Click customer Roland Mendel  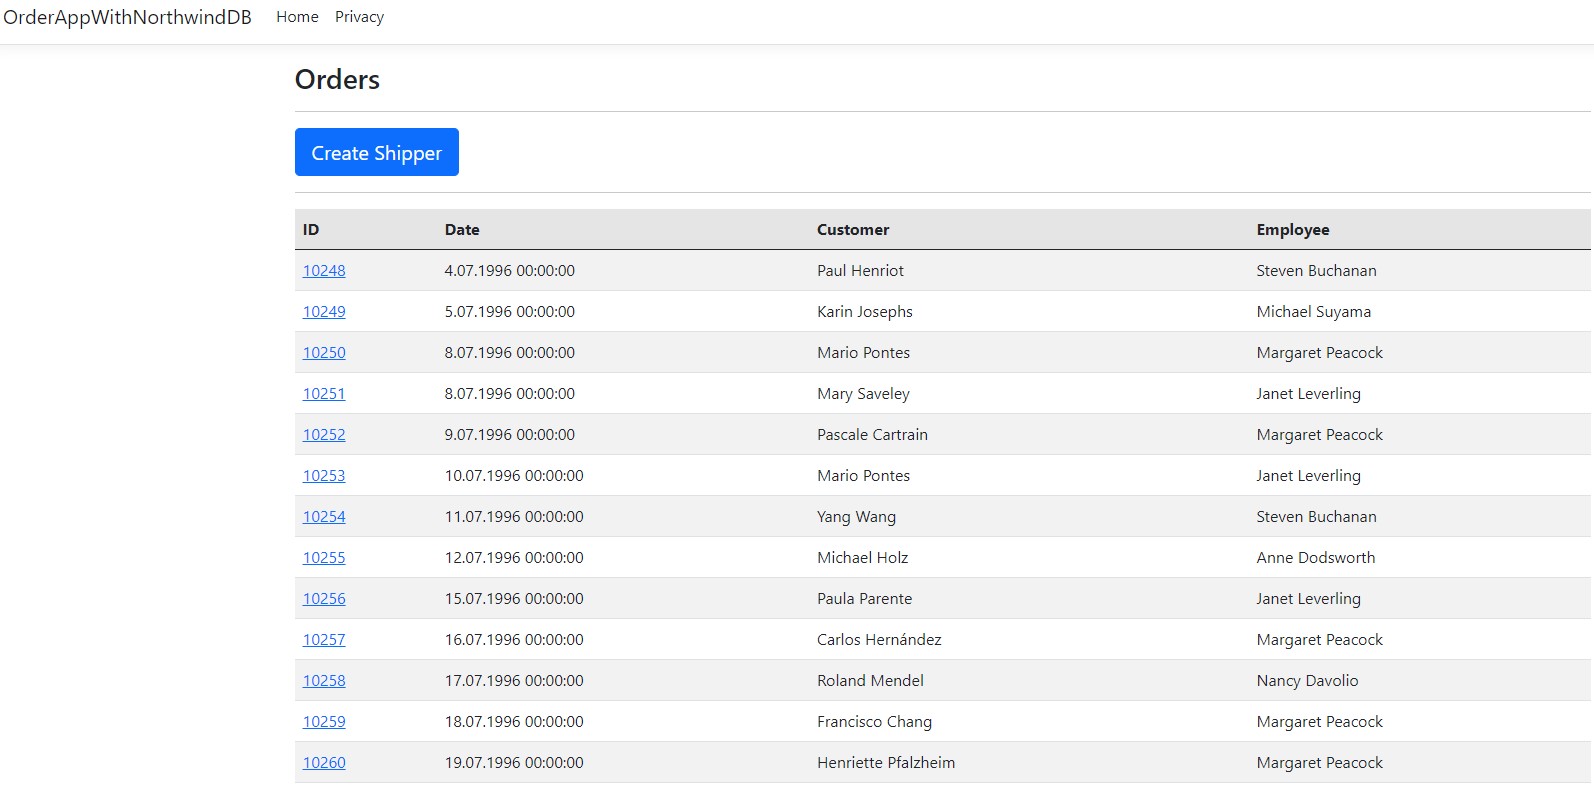[x=870, y=681]
